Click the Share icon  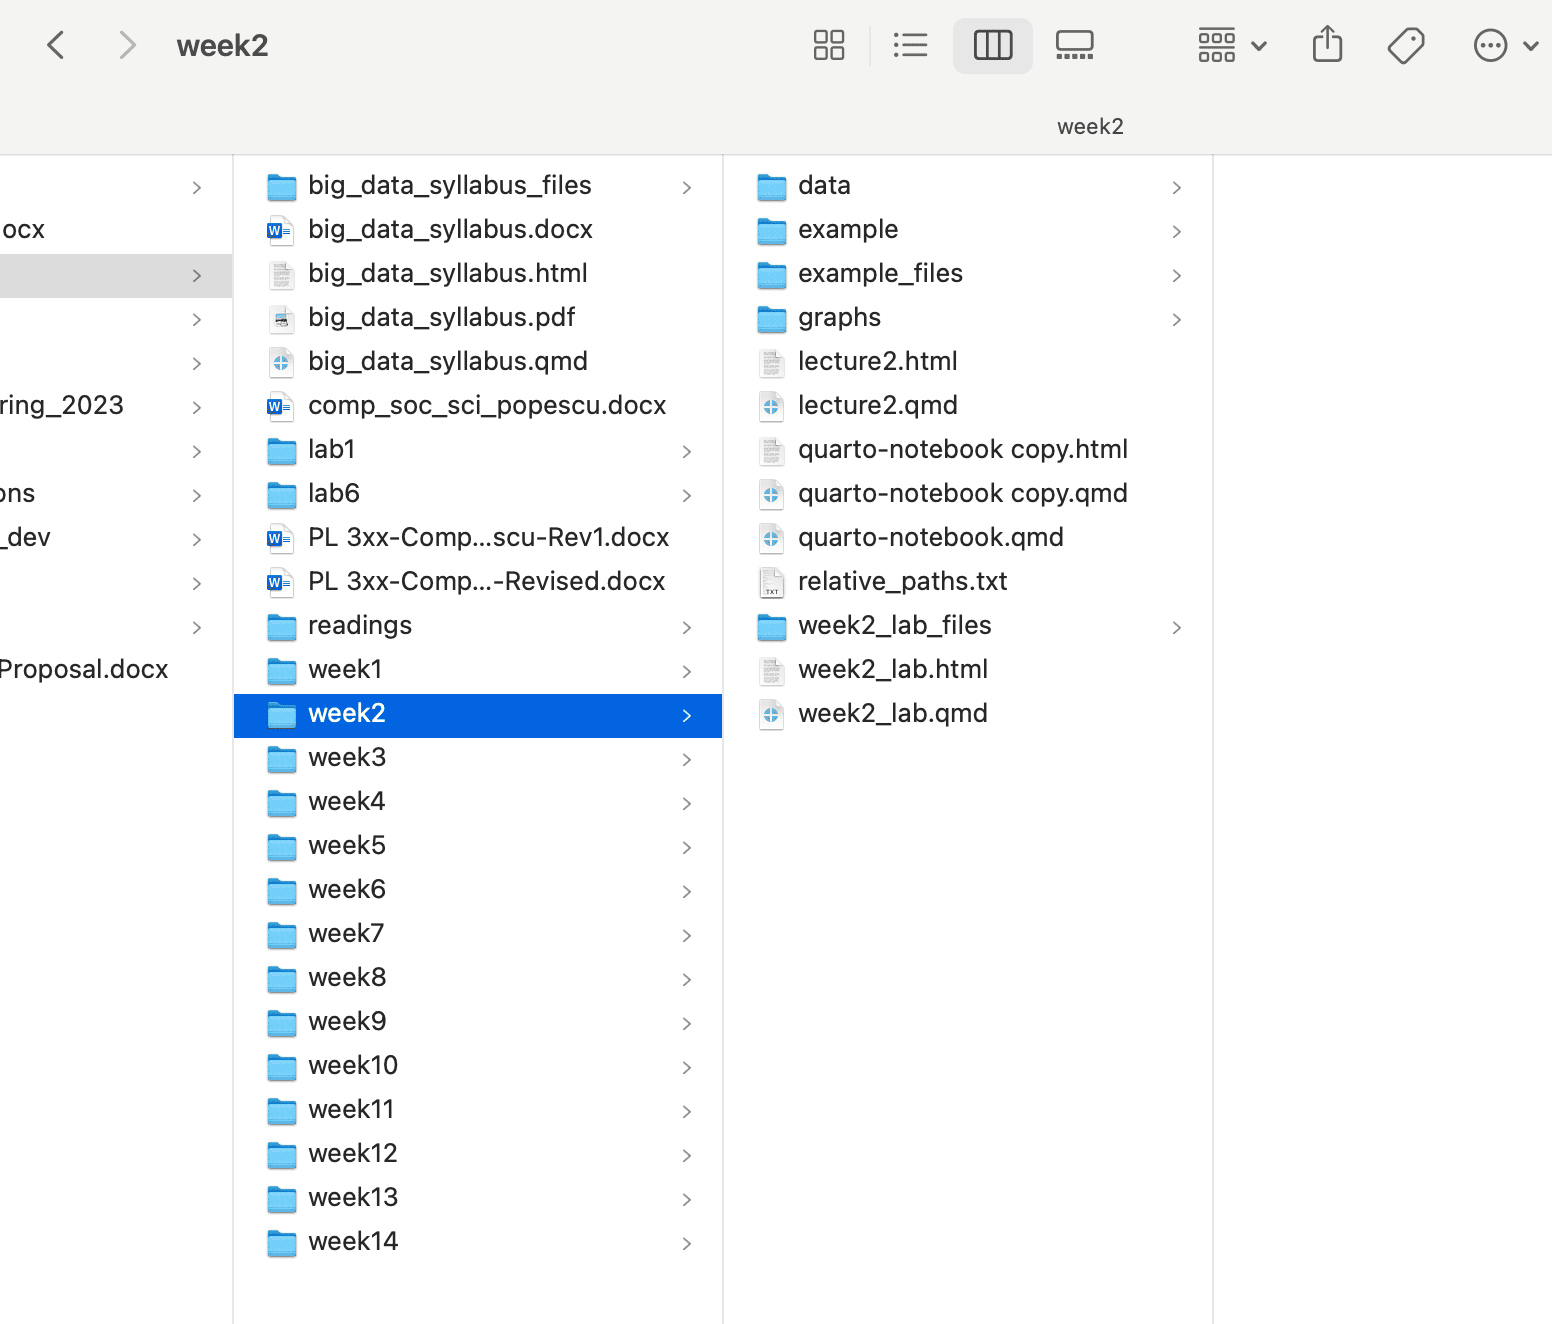click(1327, 45)
